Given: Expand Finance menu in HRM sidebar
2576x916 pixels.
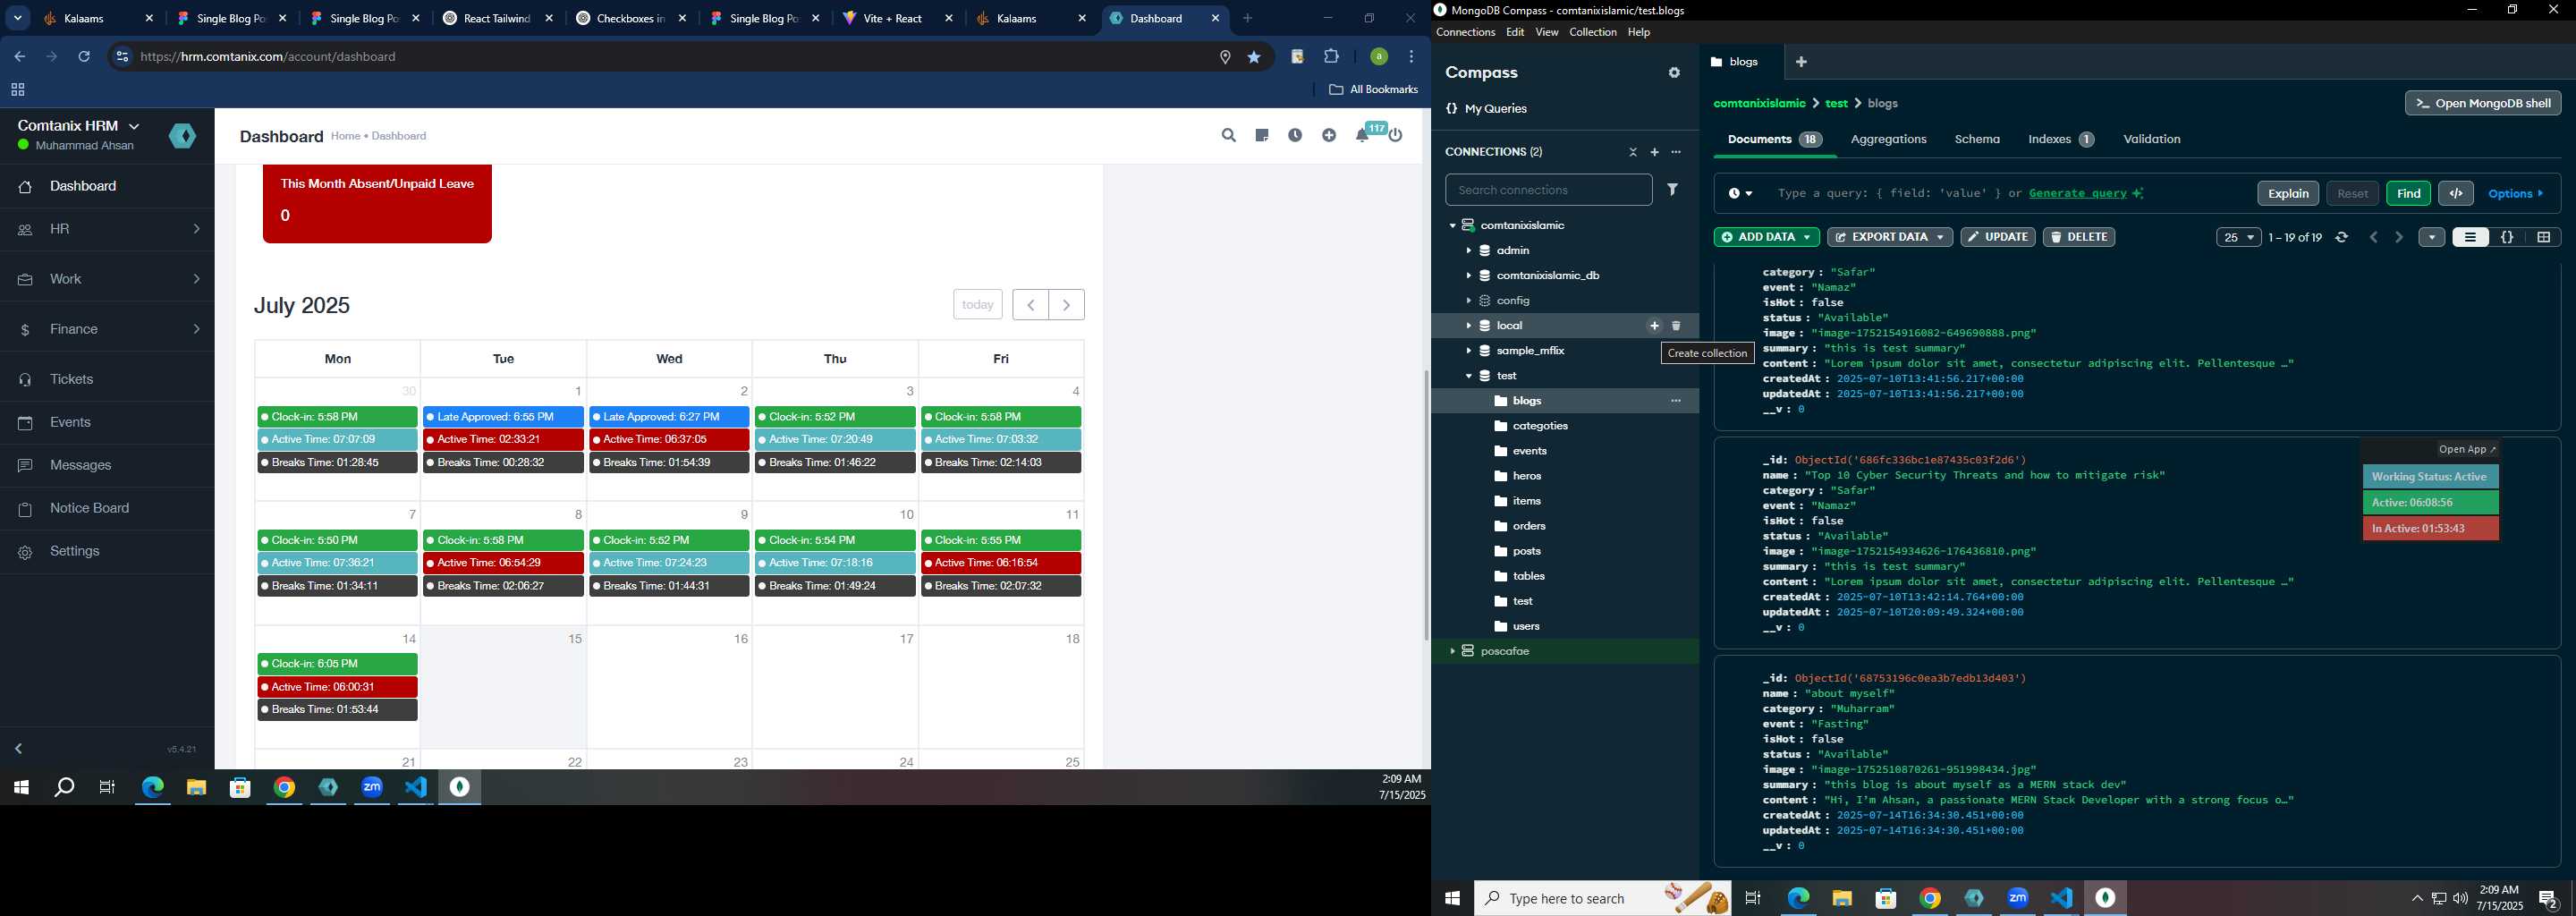Looking at the screenshot, I should [x=107, y=329].
